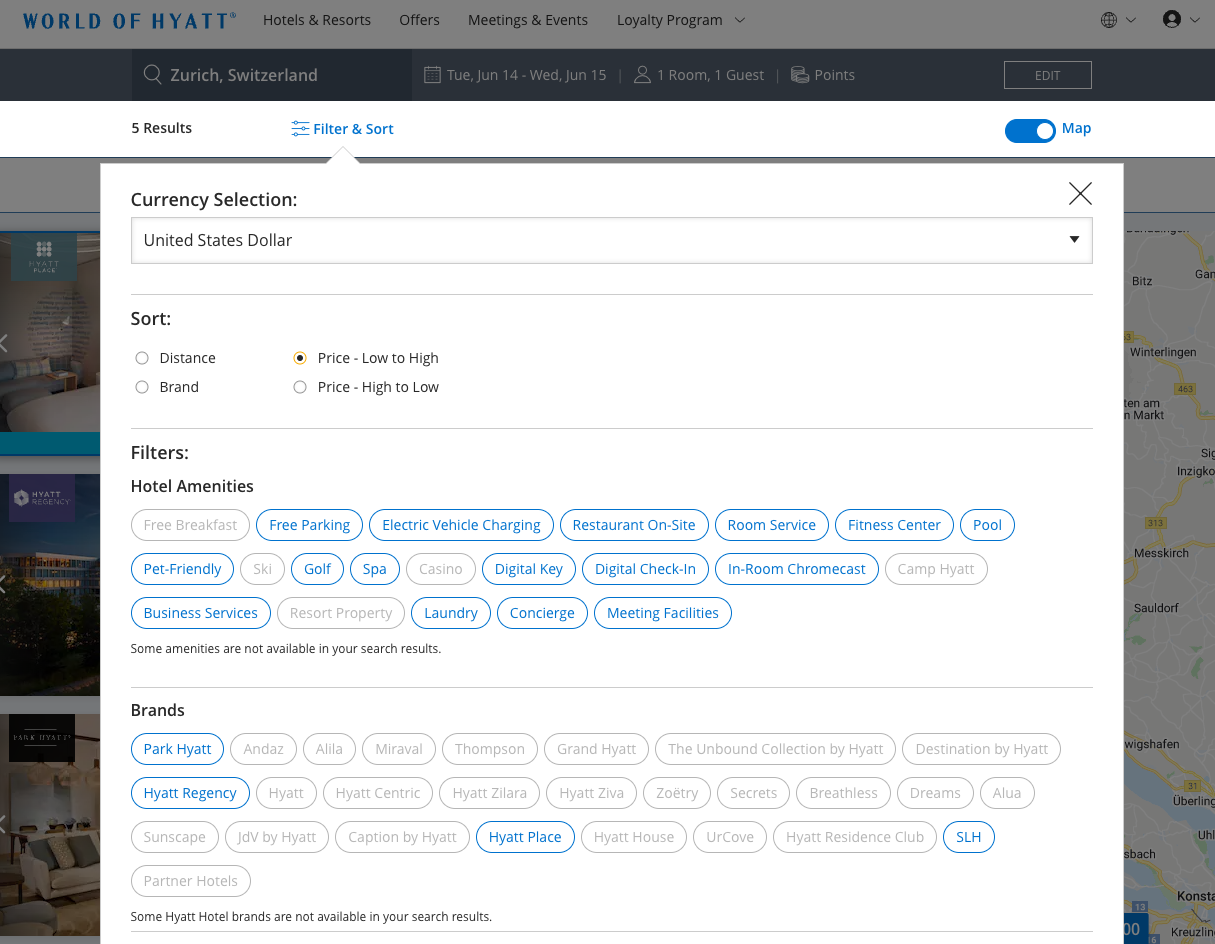Viewport: 1215px width, 944px height.
Task: Click the Tue, Jun 14 - Wed, Jun 15 dates
Action: pyautogui.click(x=527, y=75)
